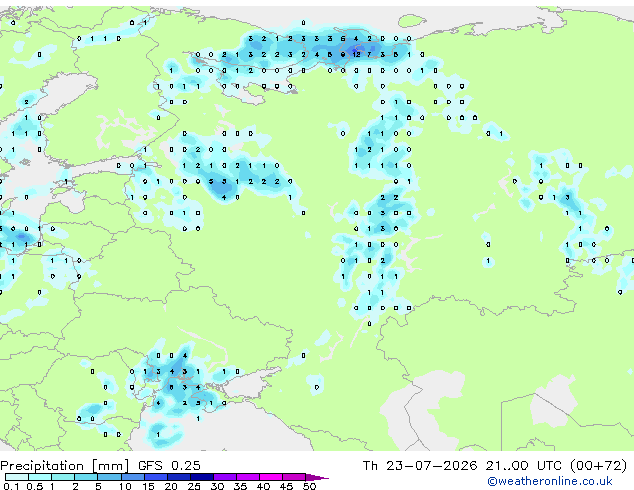Viewport: 634px width, 490px height.
Task: Select the 45–50 mm legend color swatch
Action: coord(293,477)
